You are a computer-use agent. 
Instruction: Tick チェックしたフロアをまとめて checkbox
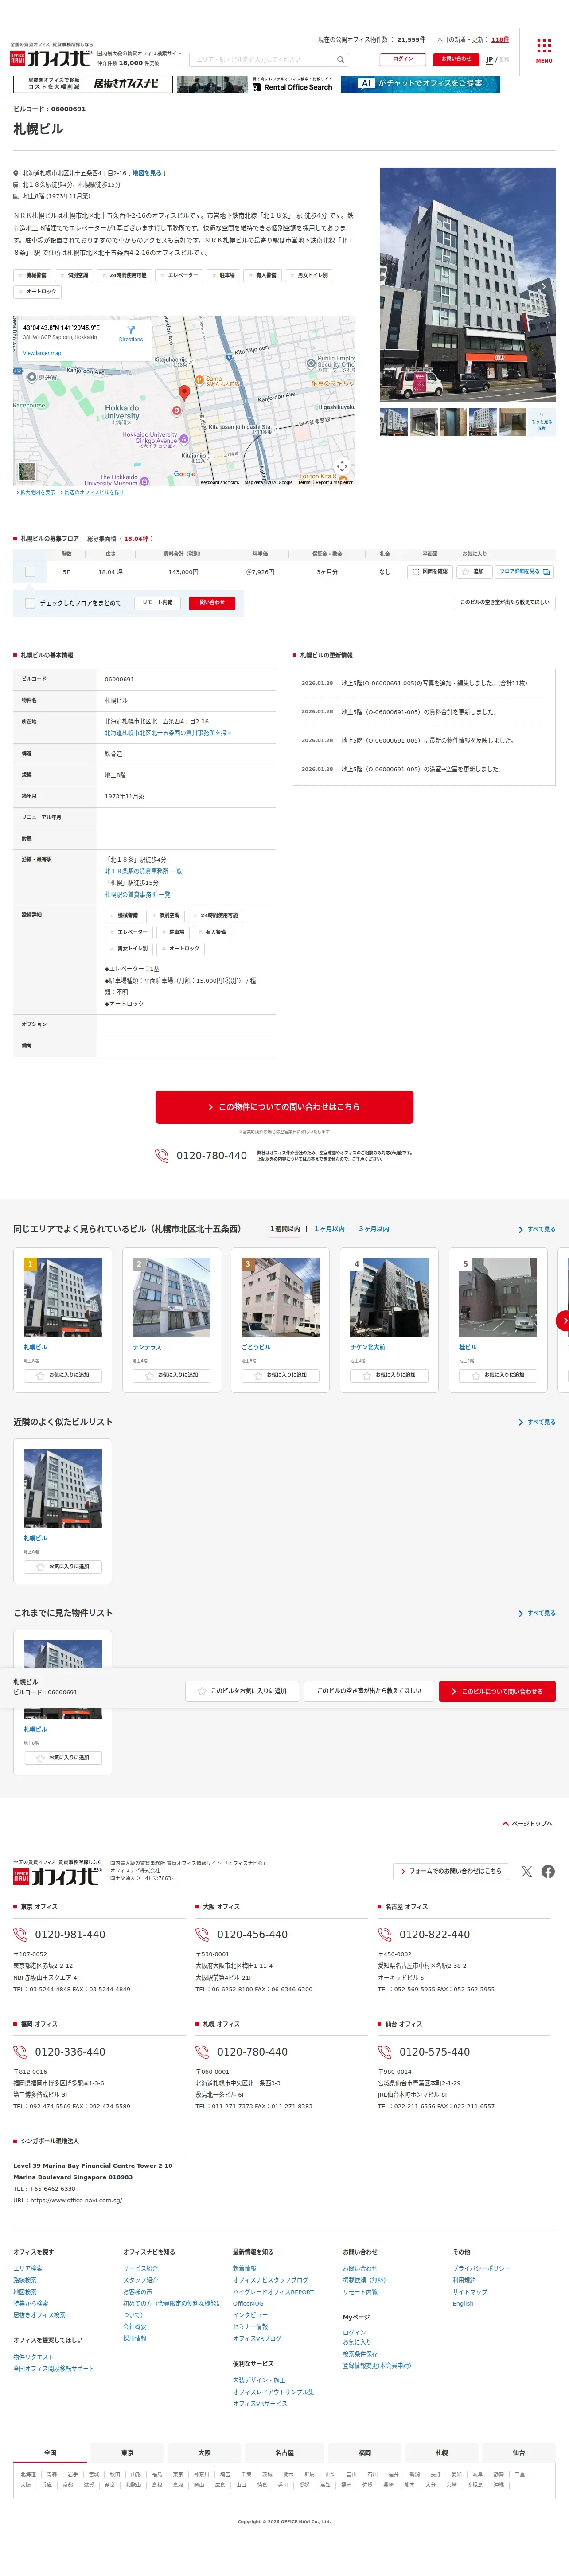[x=30, y=603]
